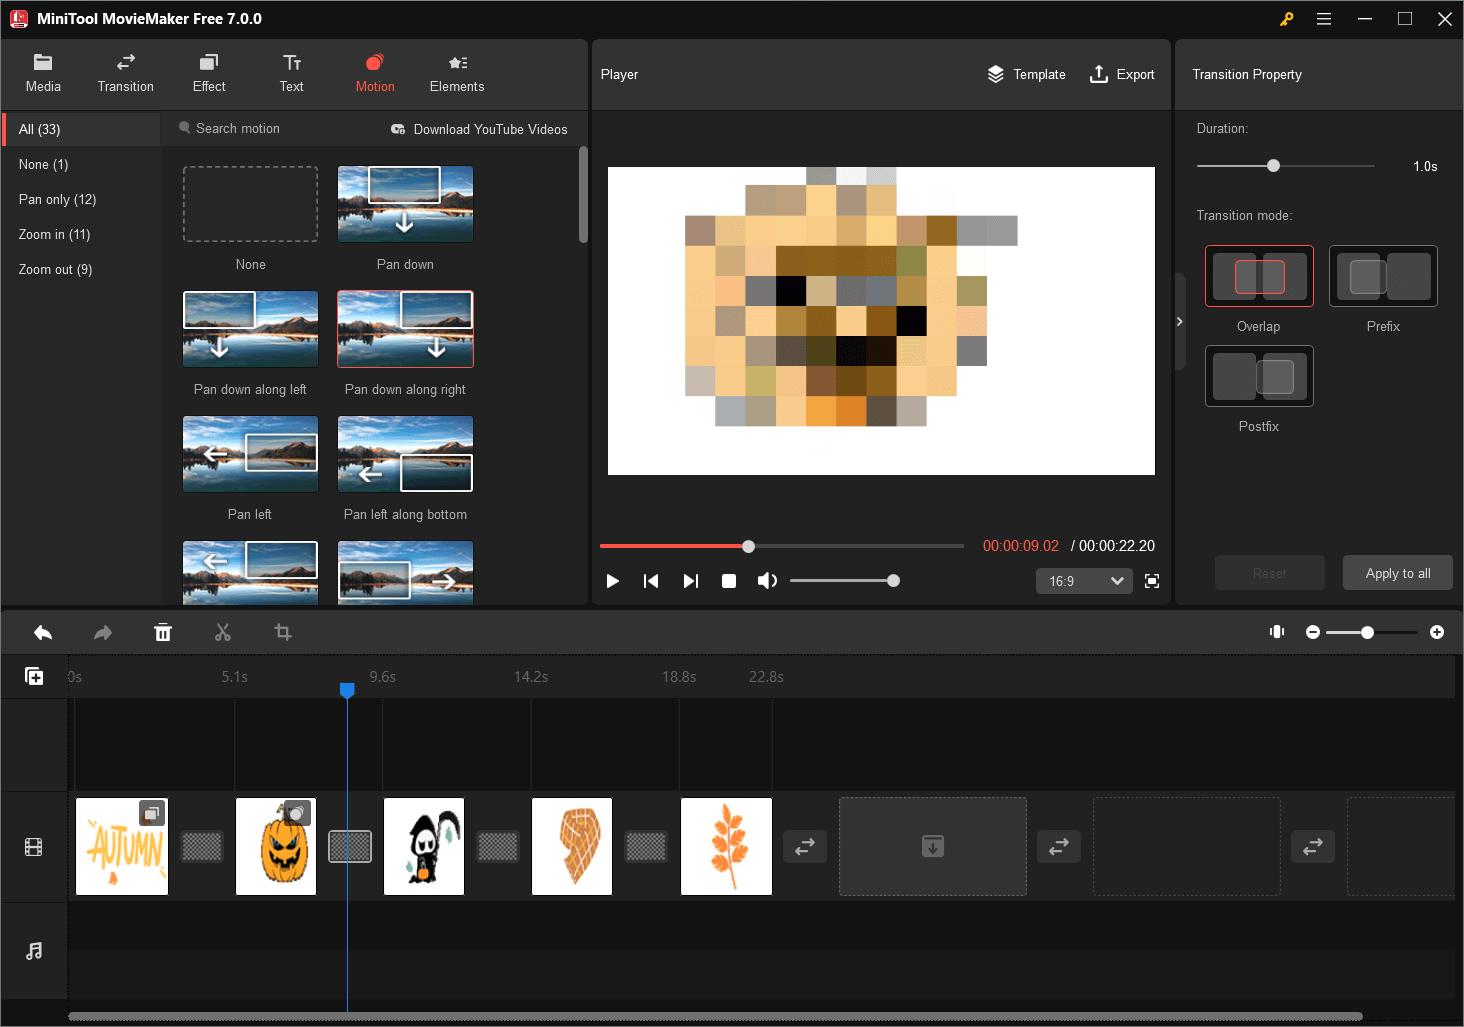Select the Overlap transition mode
Screen dimensions: 1464x1027
1258,277
